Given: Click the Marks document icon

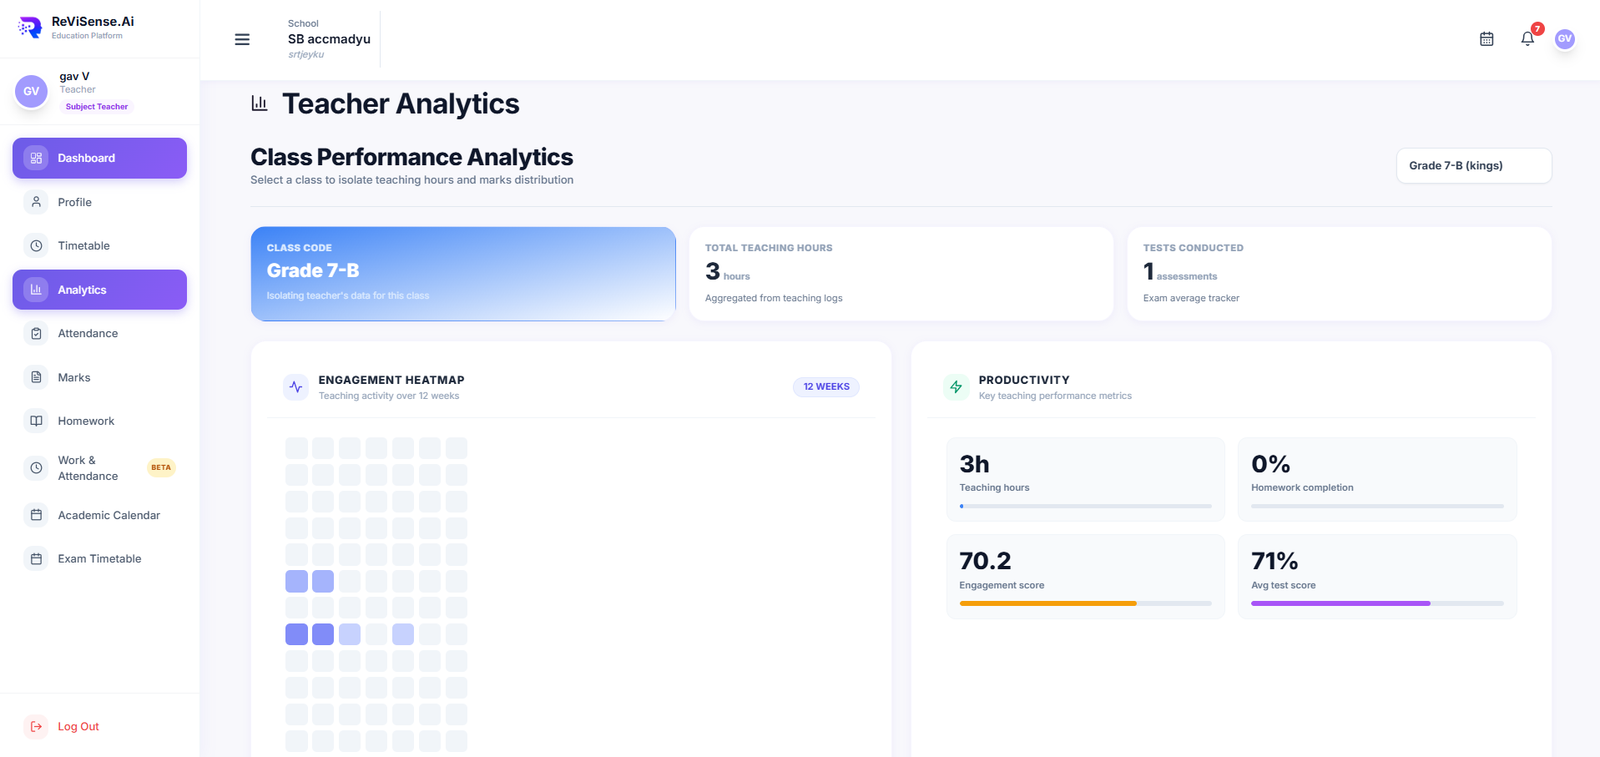Looking at the screenshot, I should point(36,378).
